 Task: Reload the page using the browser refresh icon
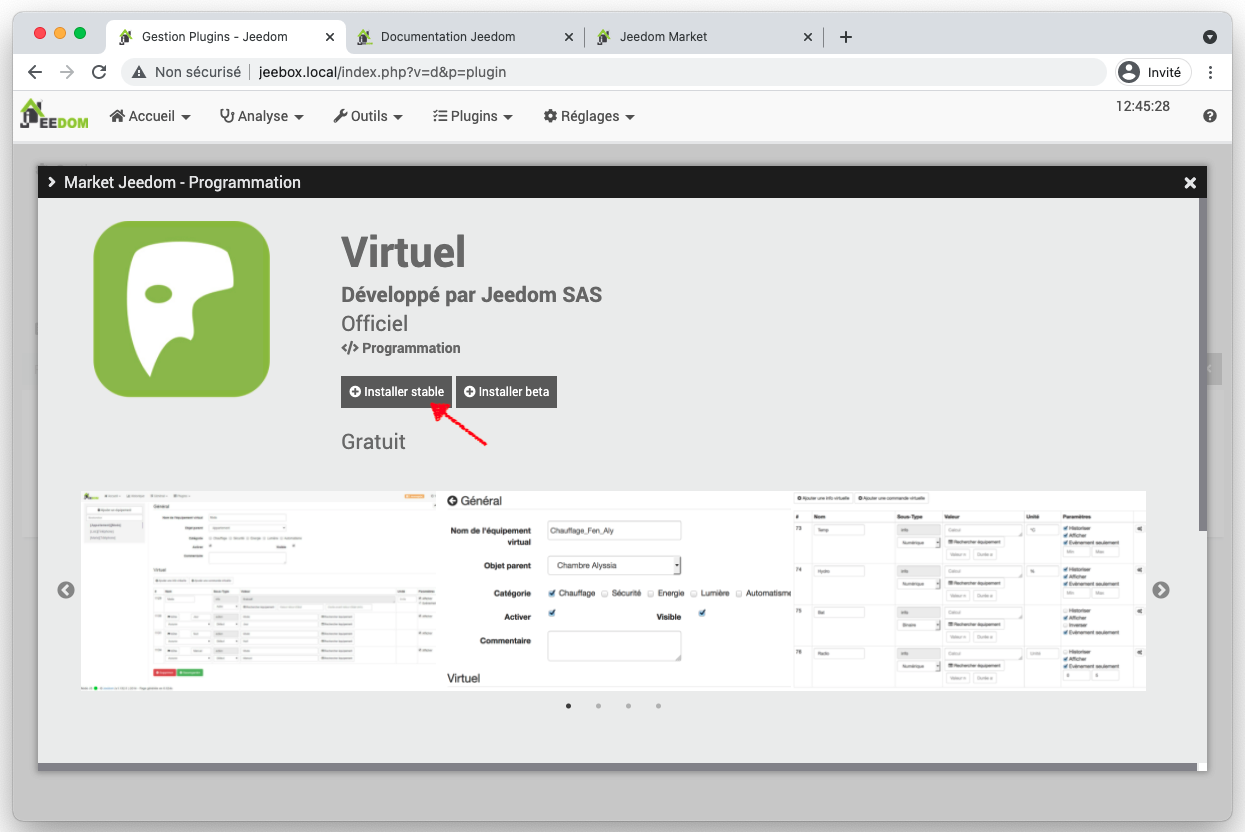click(99, 72)
